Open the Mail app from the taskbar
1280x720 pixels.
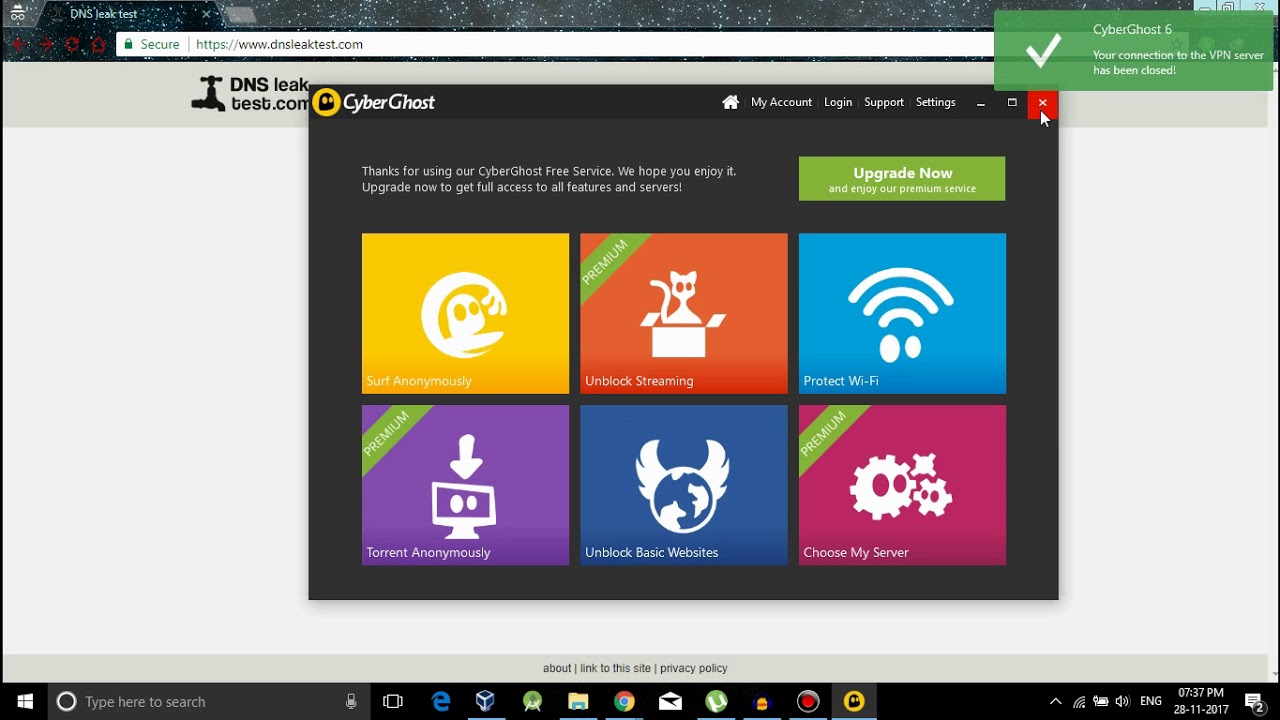pos(670,702)
